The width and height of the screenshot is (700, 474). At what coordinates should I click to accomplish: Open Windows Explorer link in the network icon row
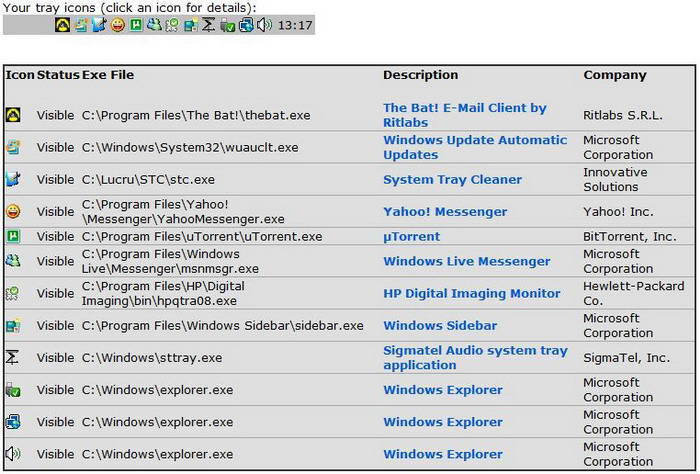443,422
